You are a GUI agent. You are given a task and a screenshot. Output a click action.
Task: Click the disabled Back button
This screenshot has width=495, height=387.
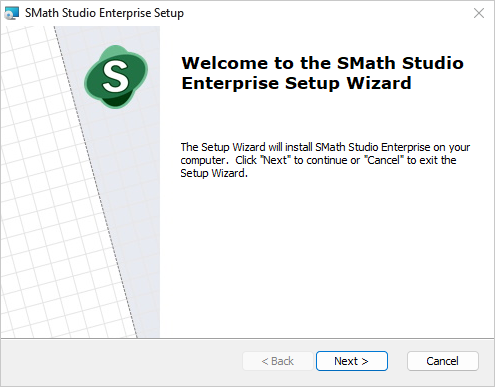click(278, 361)
